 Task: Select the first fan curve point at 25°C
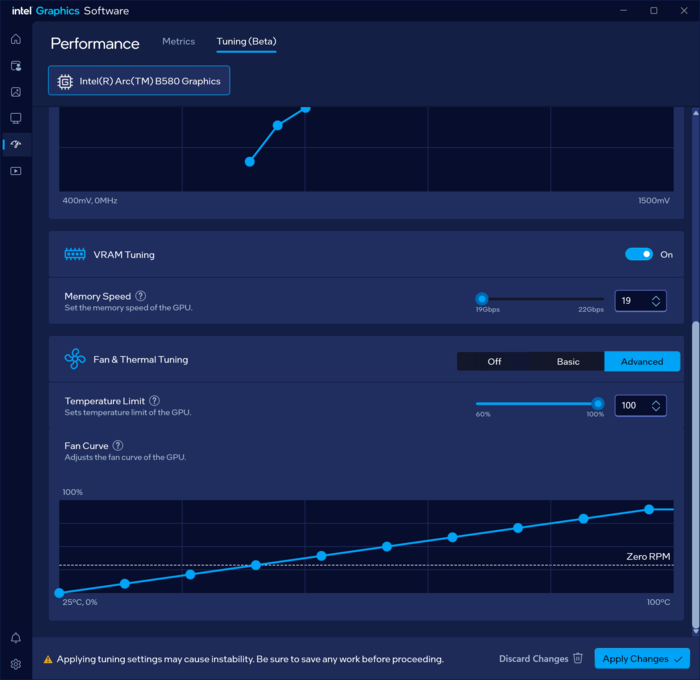coord(59,593)
